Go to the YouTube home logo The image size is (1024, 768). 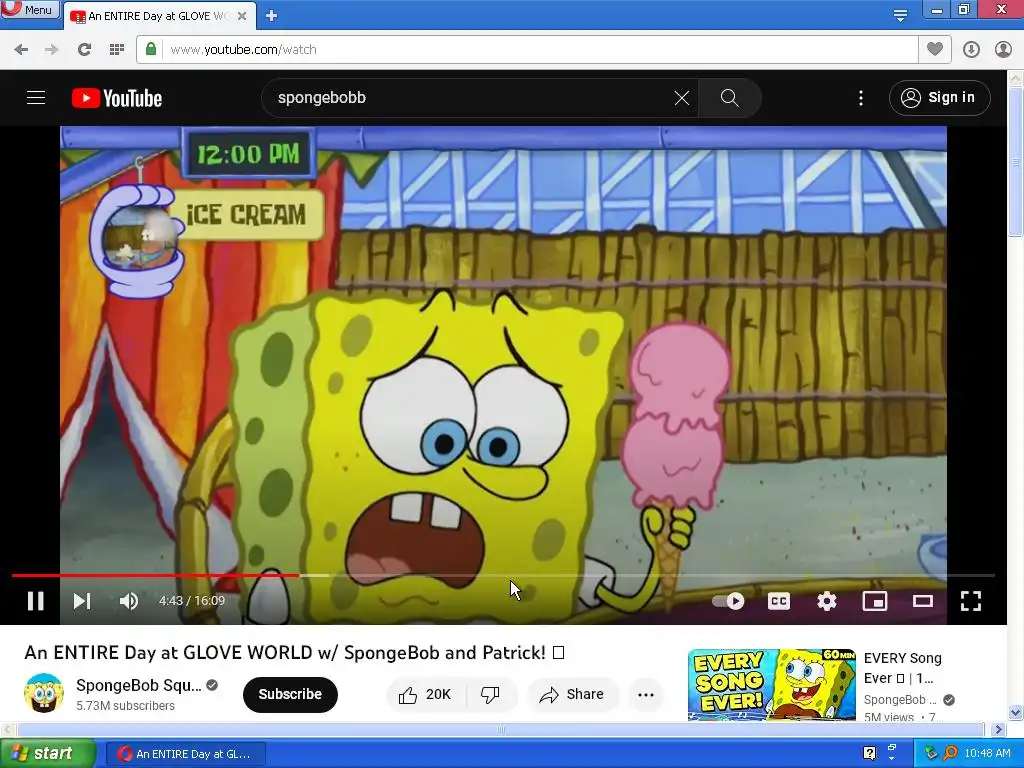pos(117,98)
